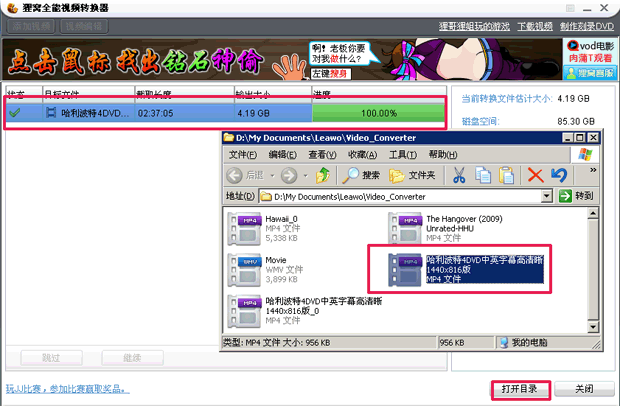Select The Hangover (2009) file icon
This screenshot has height=406, width=620.
tap(405, 228)
